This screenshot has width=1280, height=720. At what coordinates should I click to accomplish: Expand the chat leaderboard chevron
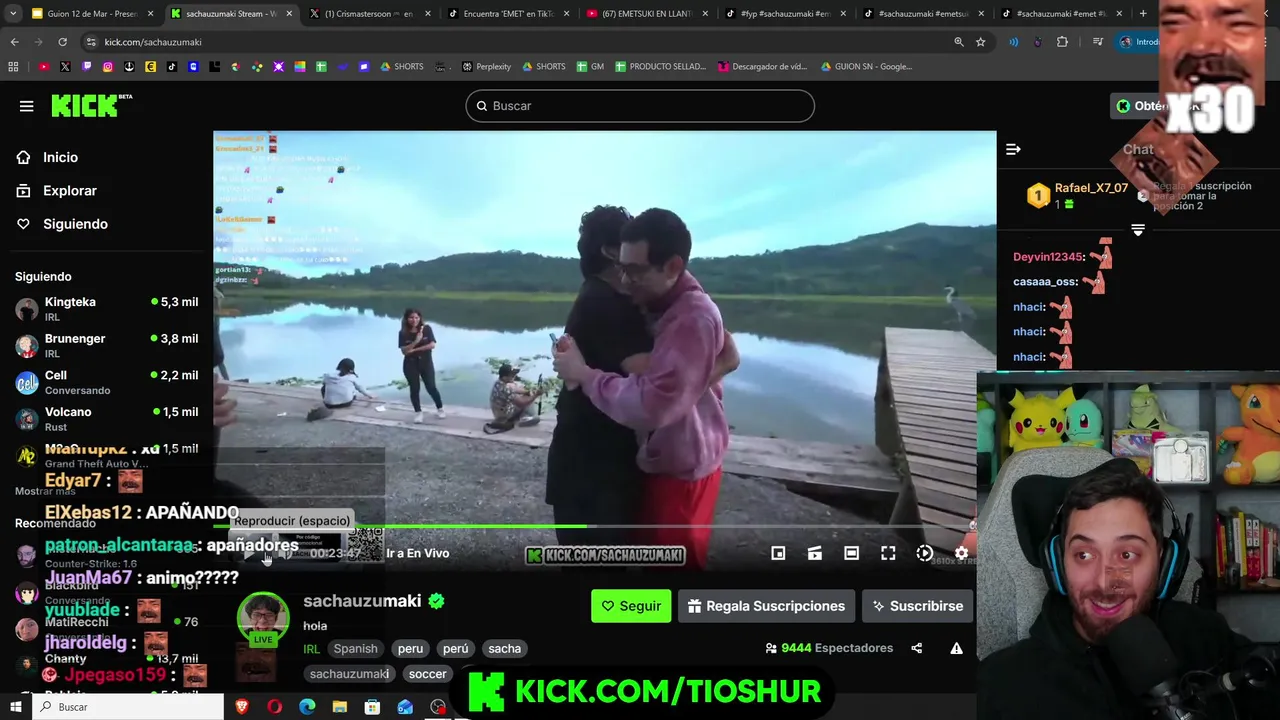point(1138,230)
